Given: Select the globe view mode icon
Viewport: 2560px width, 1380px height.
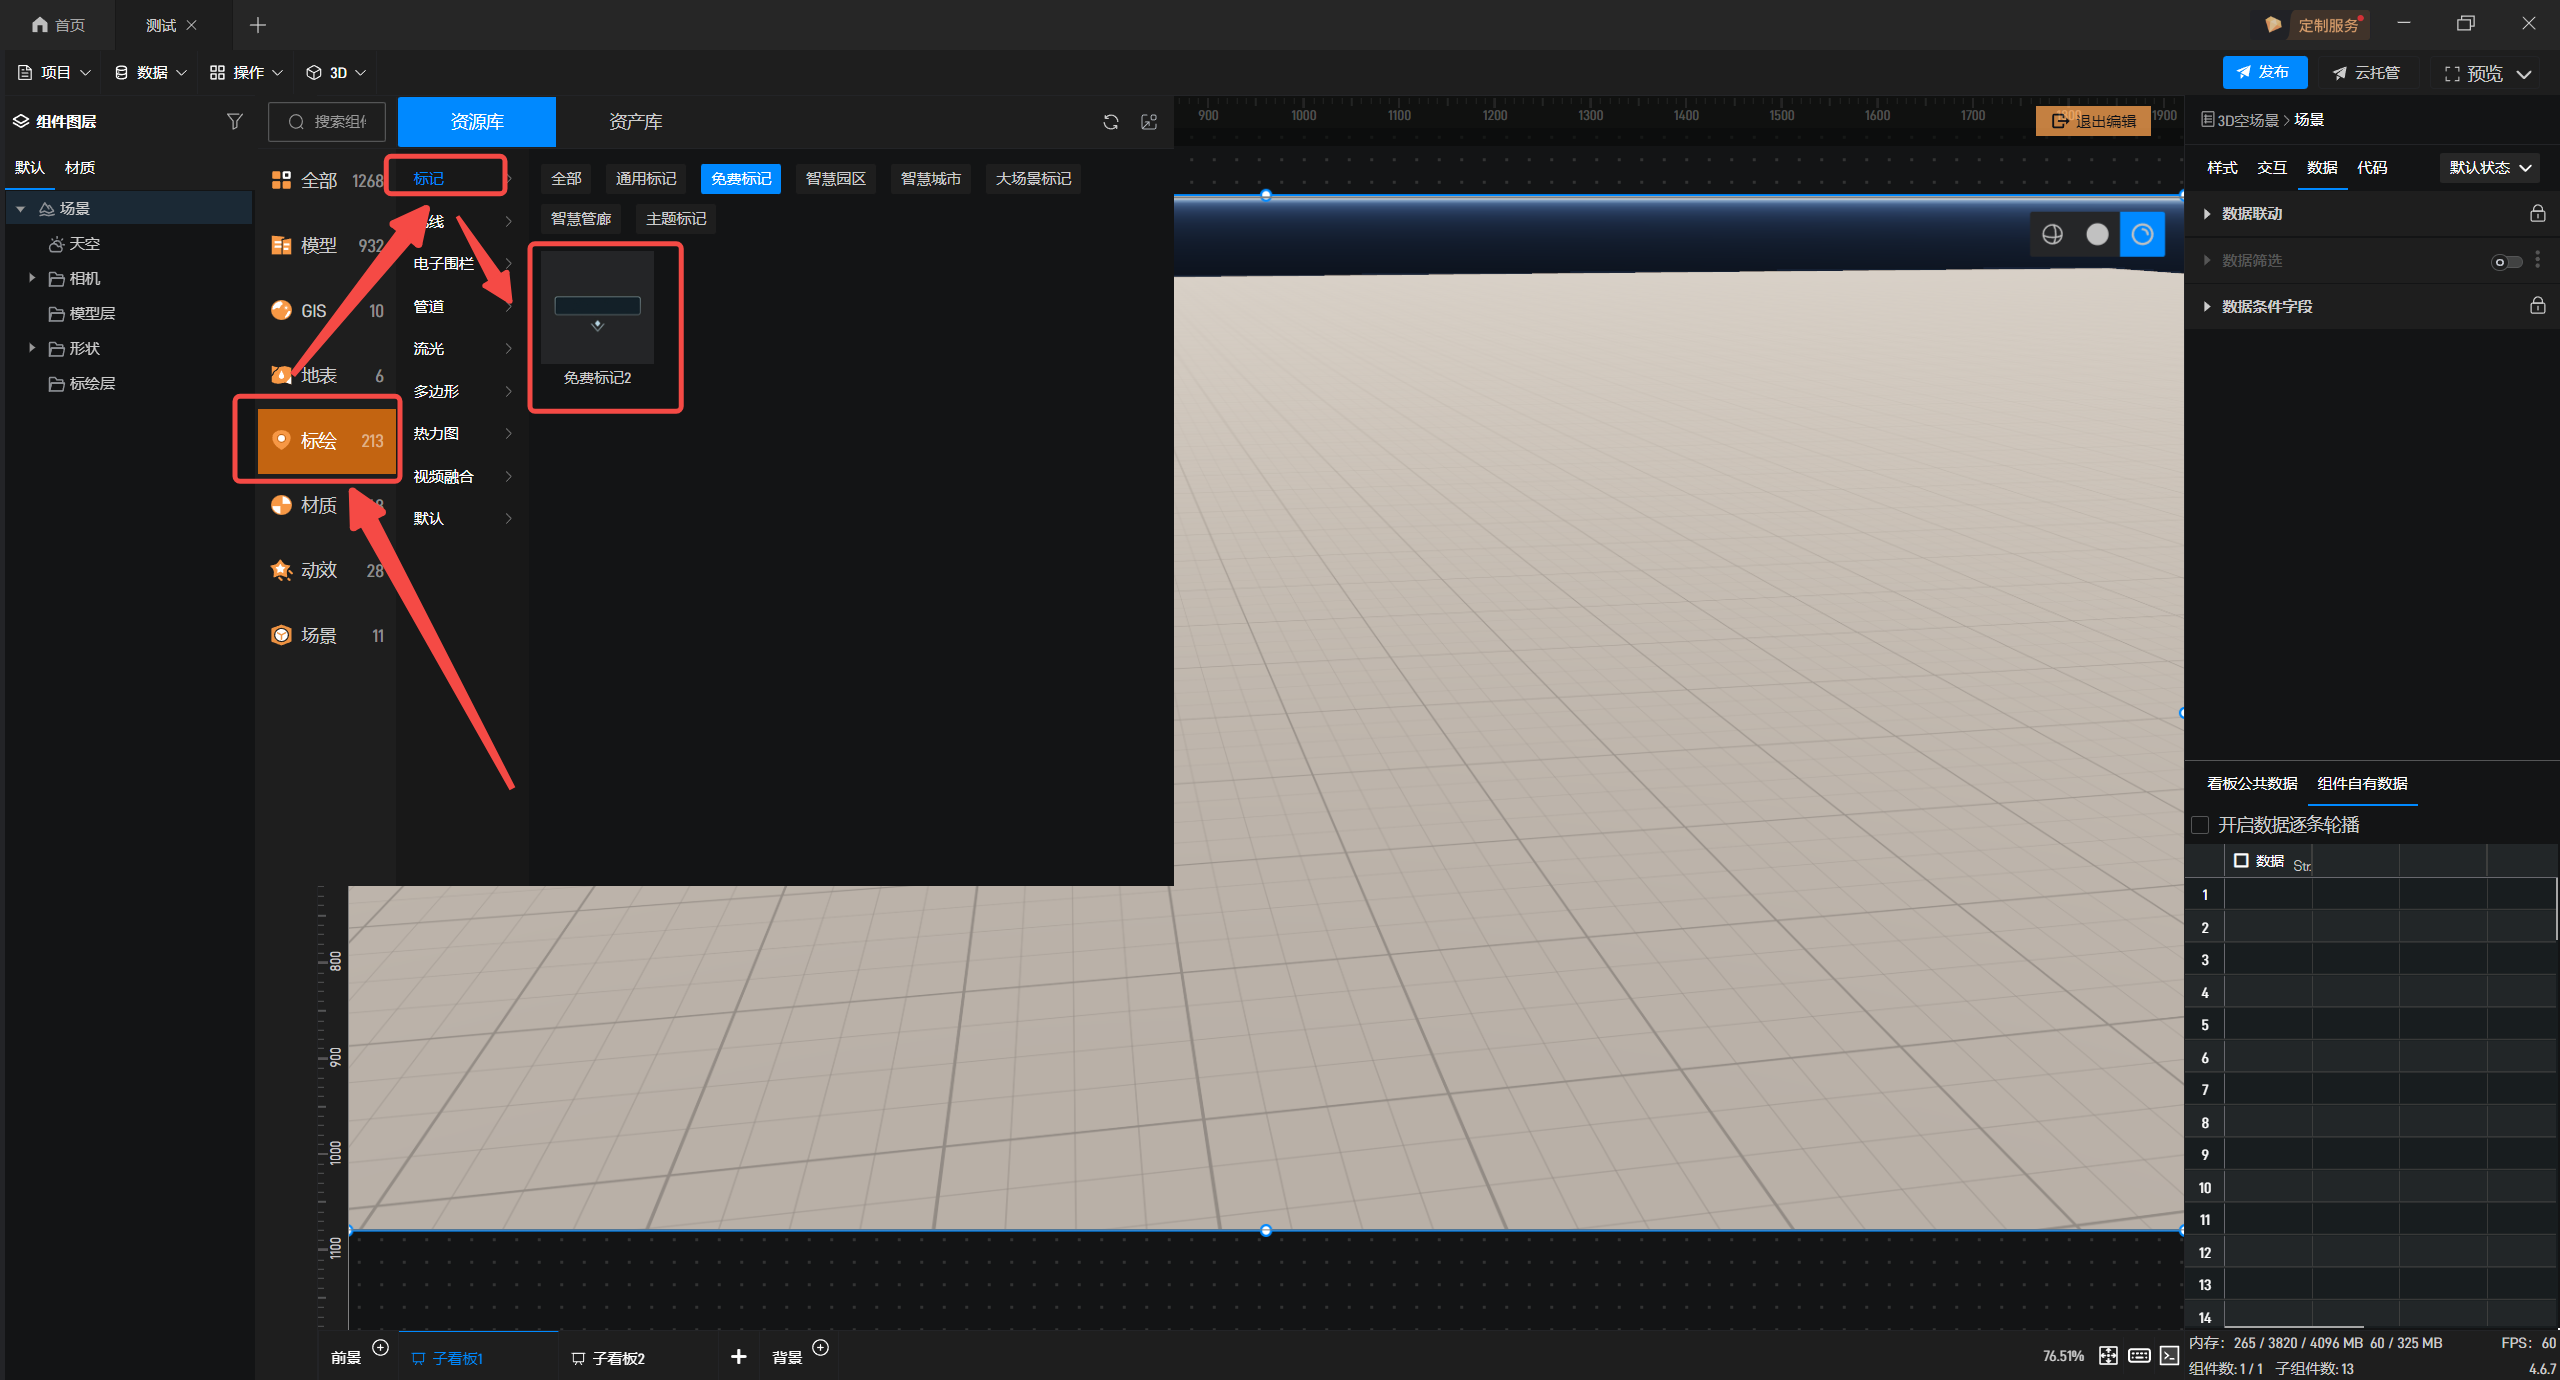Looking at the screenshot, I should coord(2052,234).
